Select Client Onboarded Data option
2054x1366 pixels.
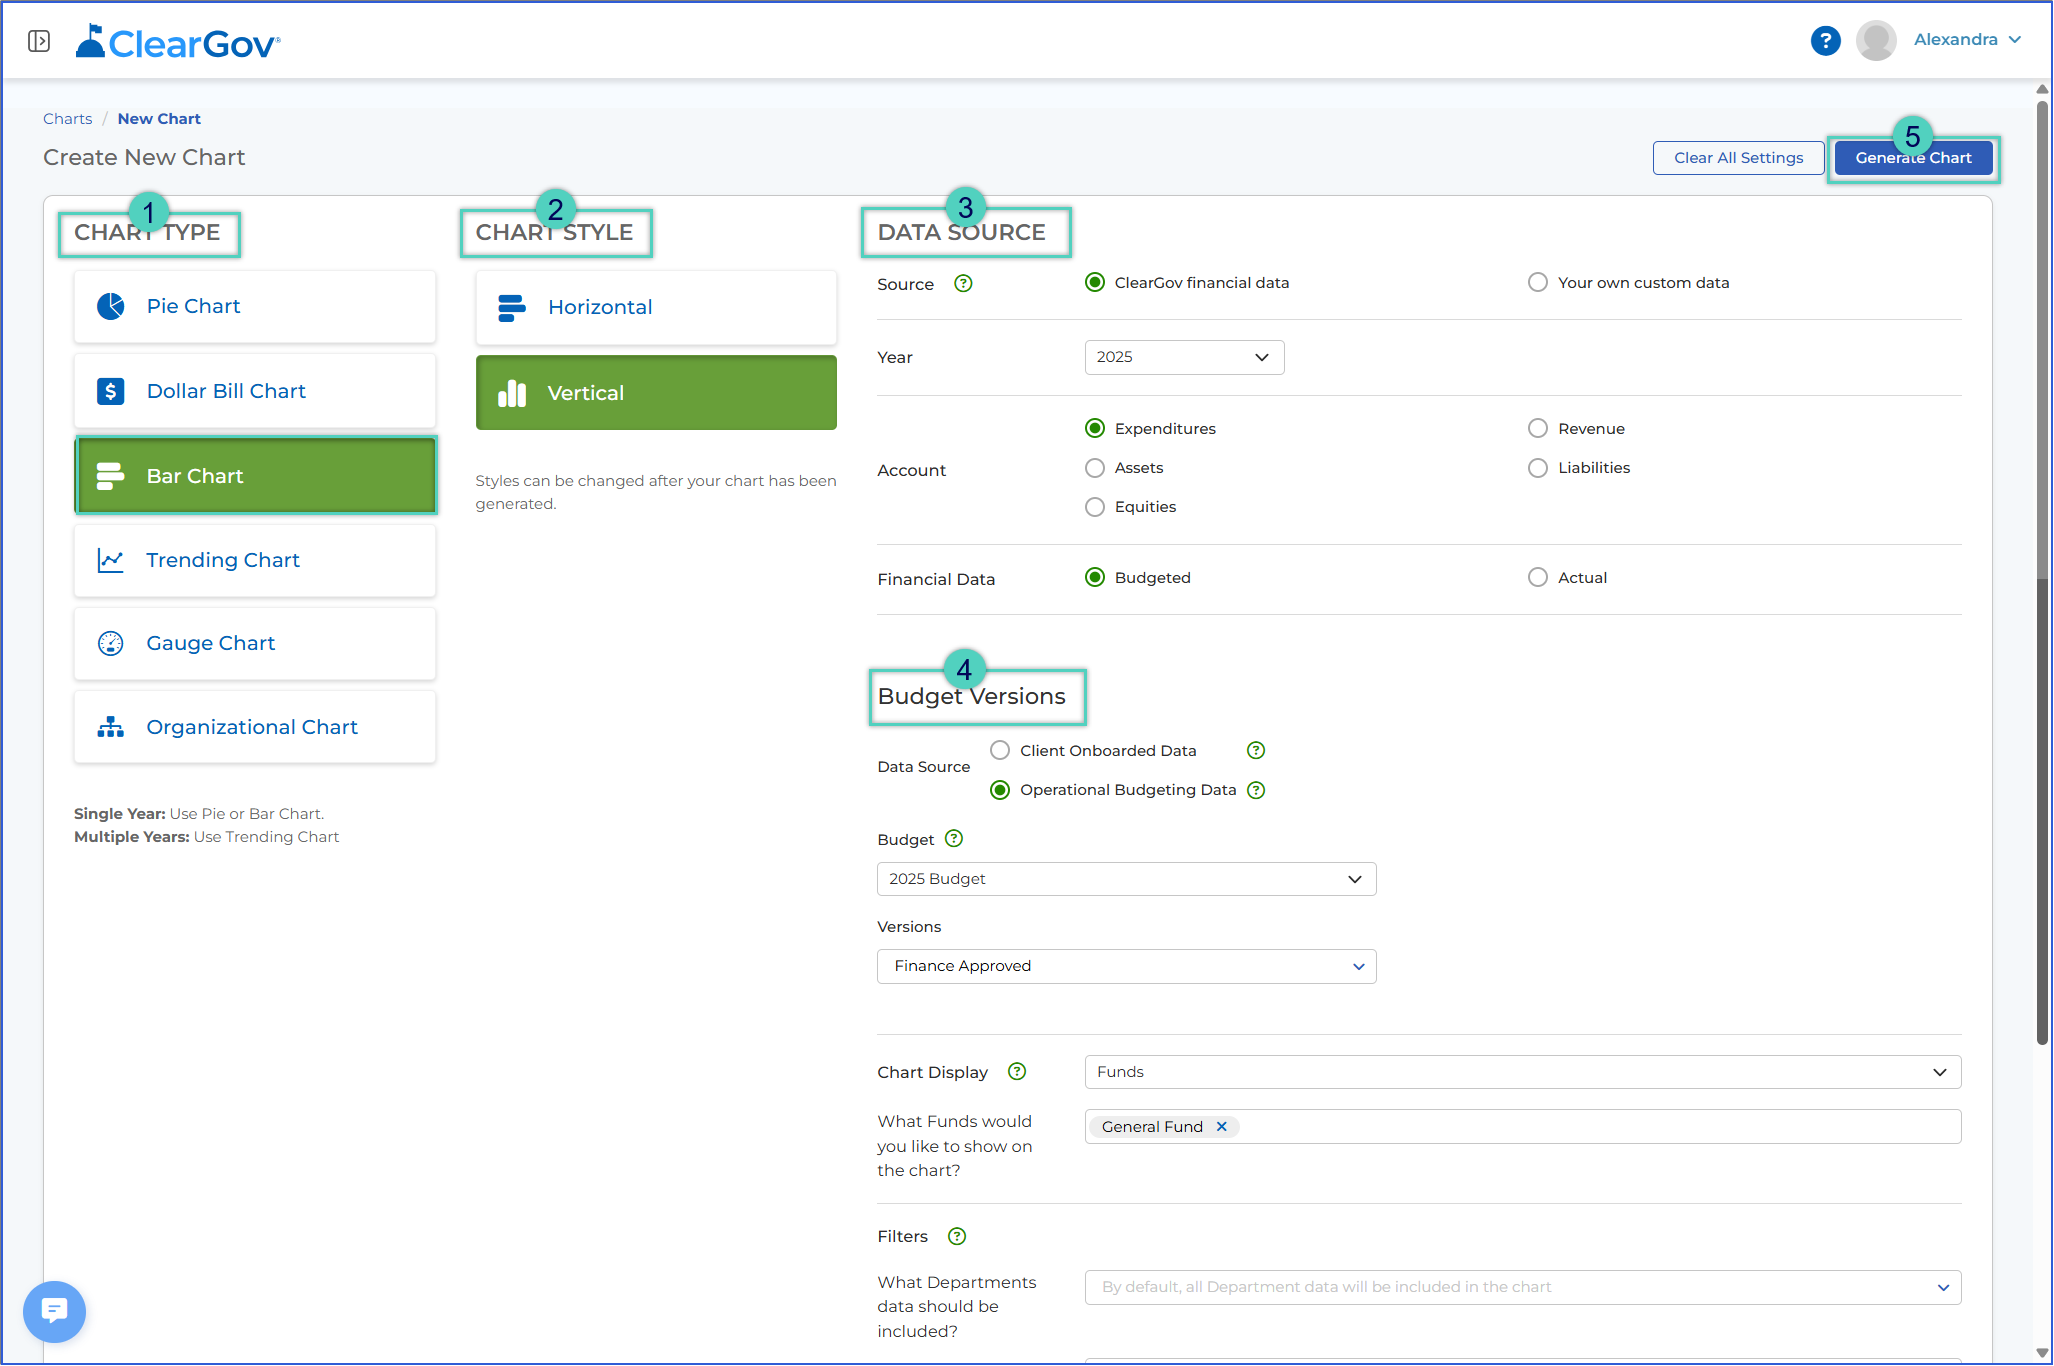[x=1000, y=750]
